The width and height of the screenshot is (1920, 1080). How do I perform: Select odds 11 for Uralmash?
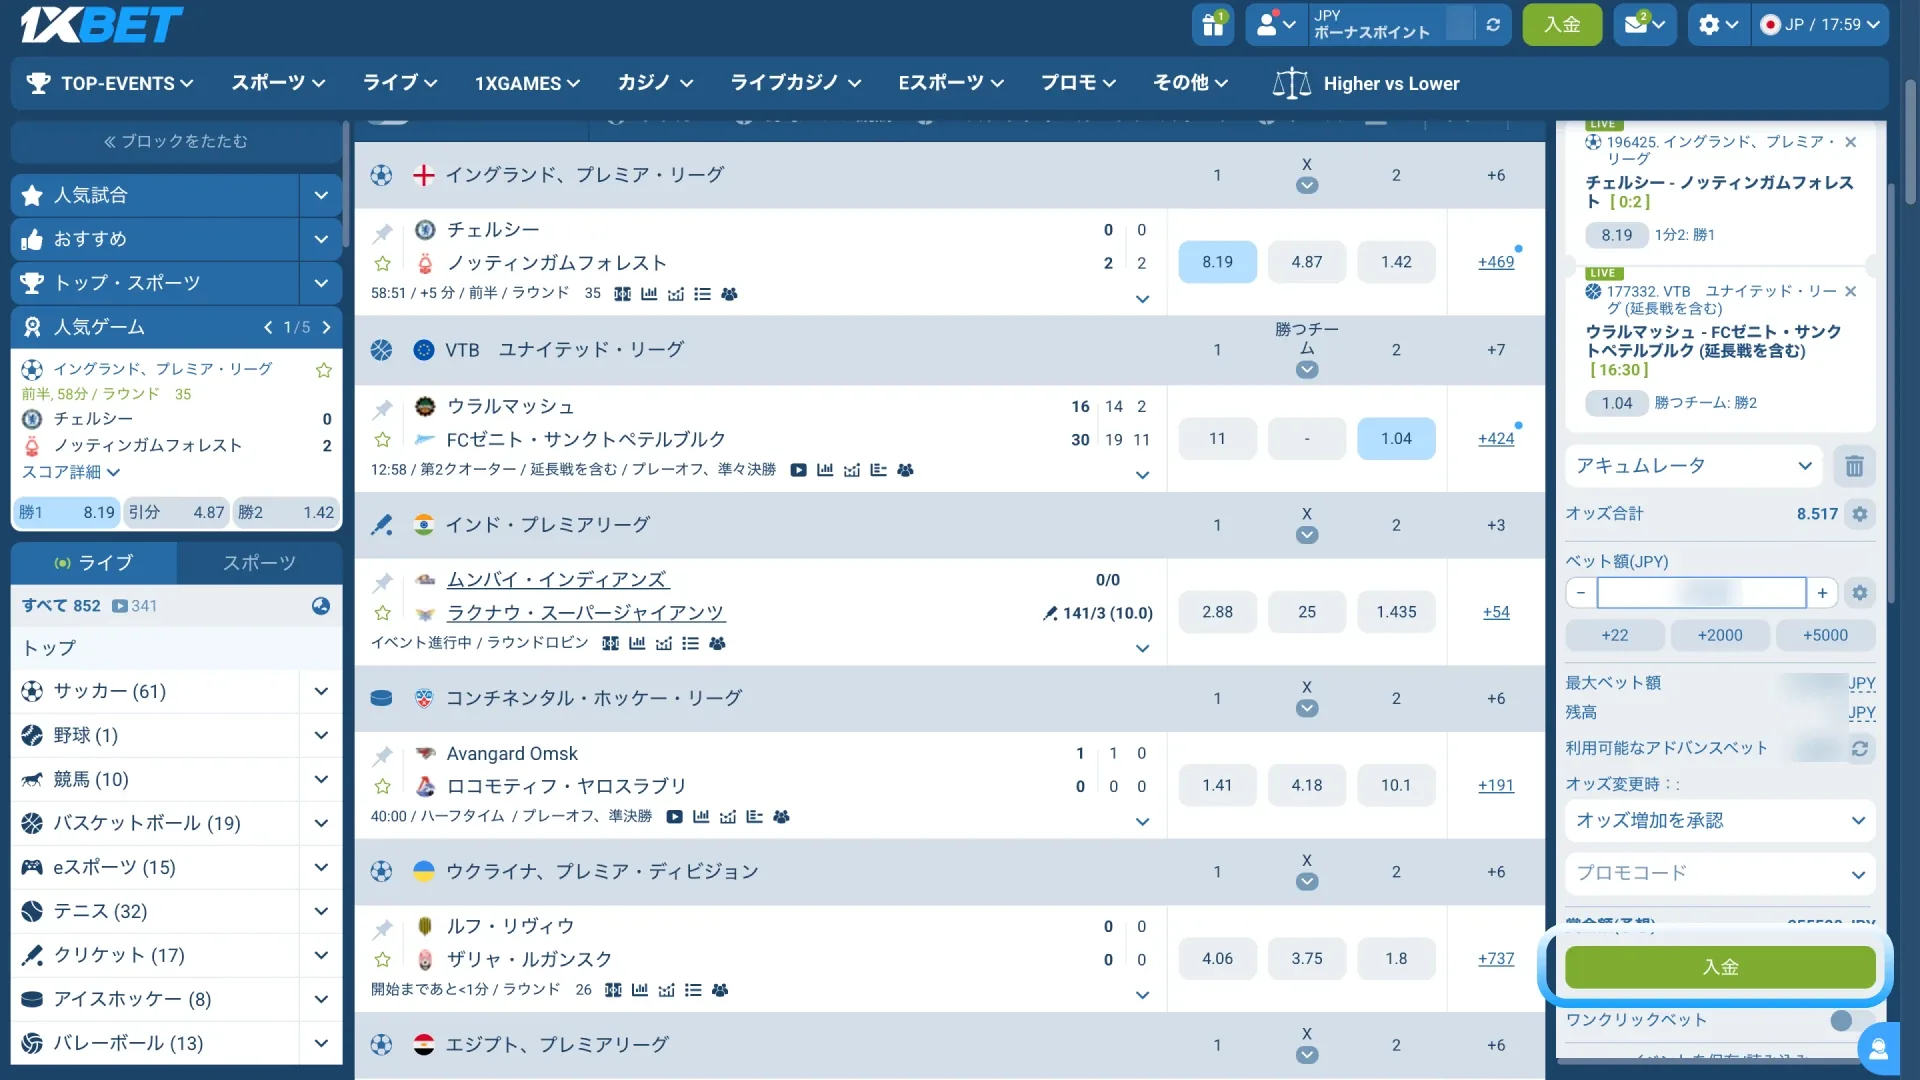1217,439
